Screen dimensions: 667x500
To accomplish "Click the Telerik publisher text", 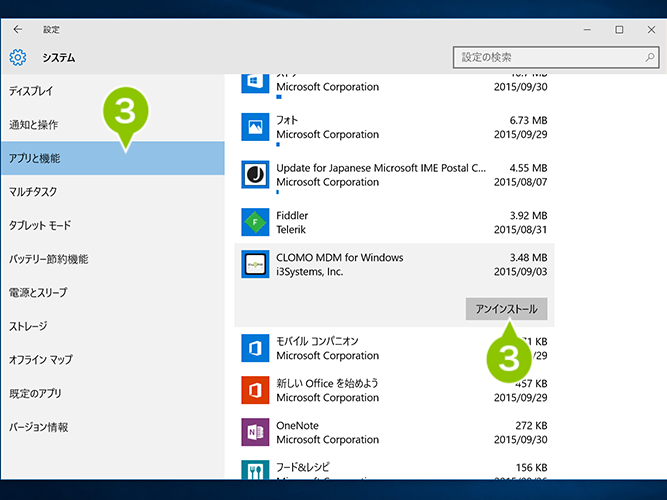I will pos(291,230).
